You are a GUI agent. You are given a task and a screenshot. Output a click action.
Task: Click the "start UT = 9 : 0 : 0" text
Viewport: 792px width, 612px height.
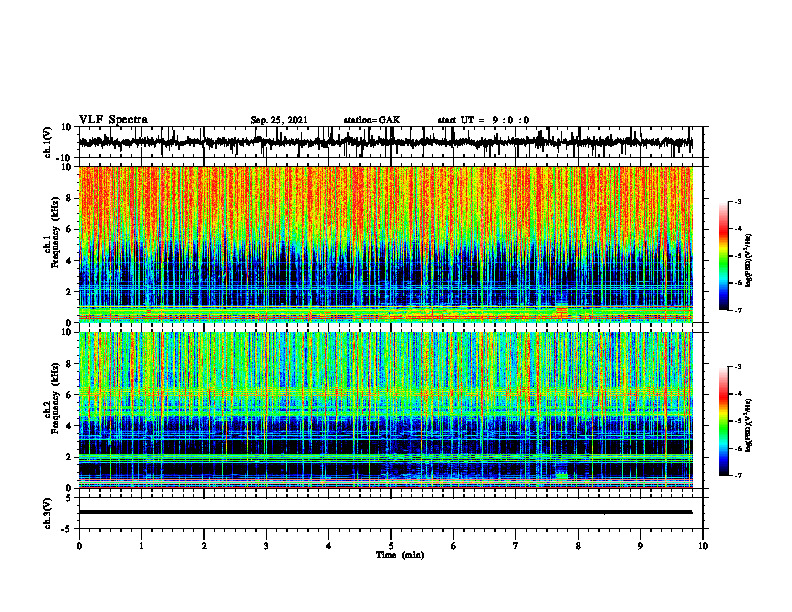483,120
